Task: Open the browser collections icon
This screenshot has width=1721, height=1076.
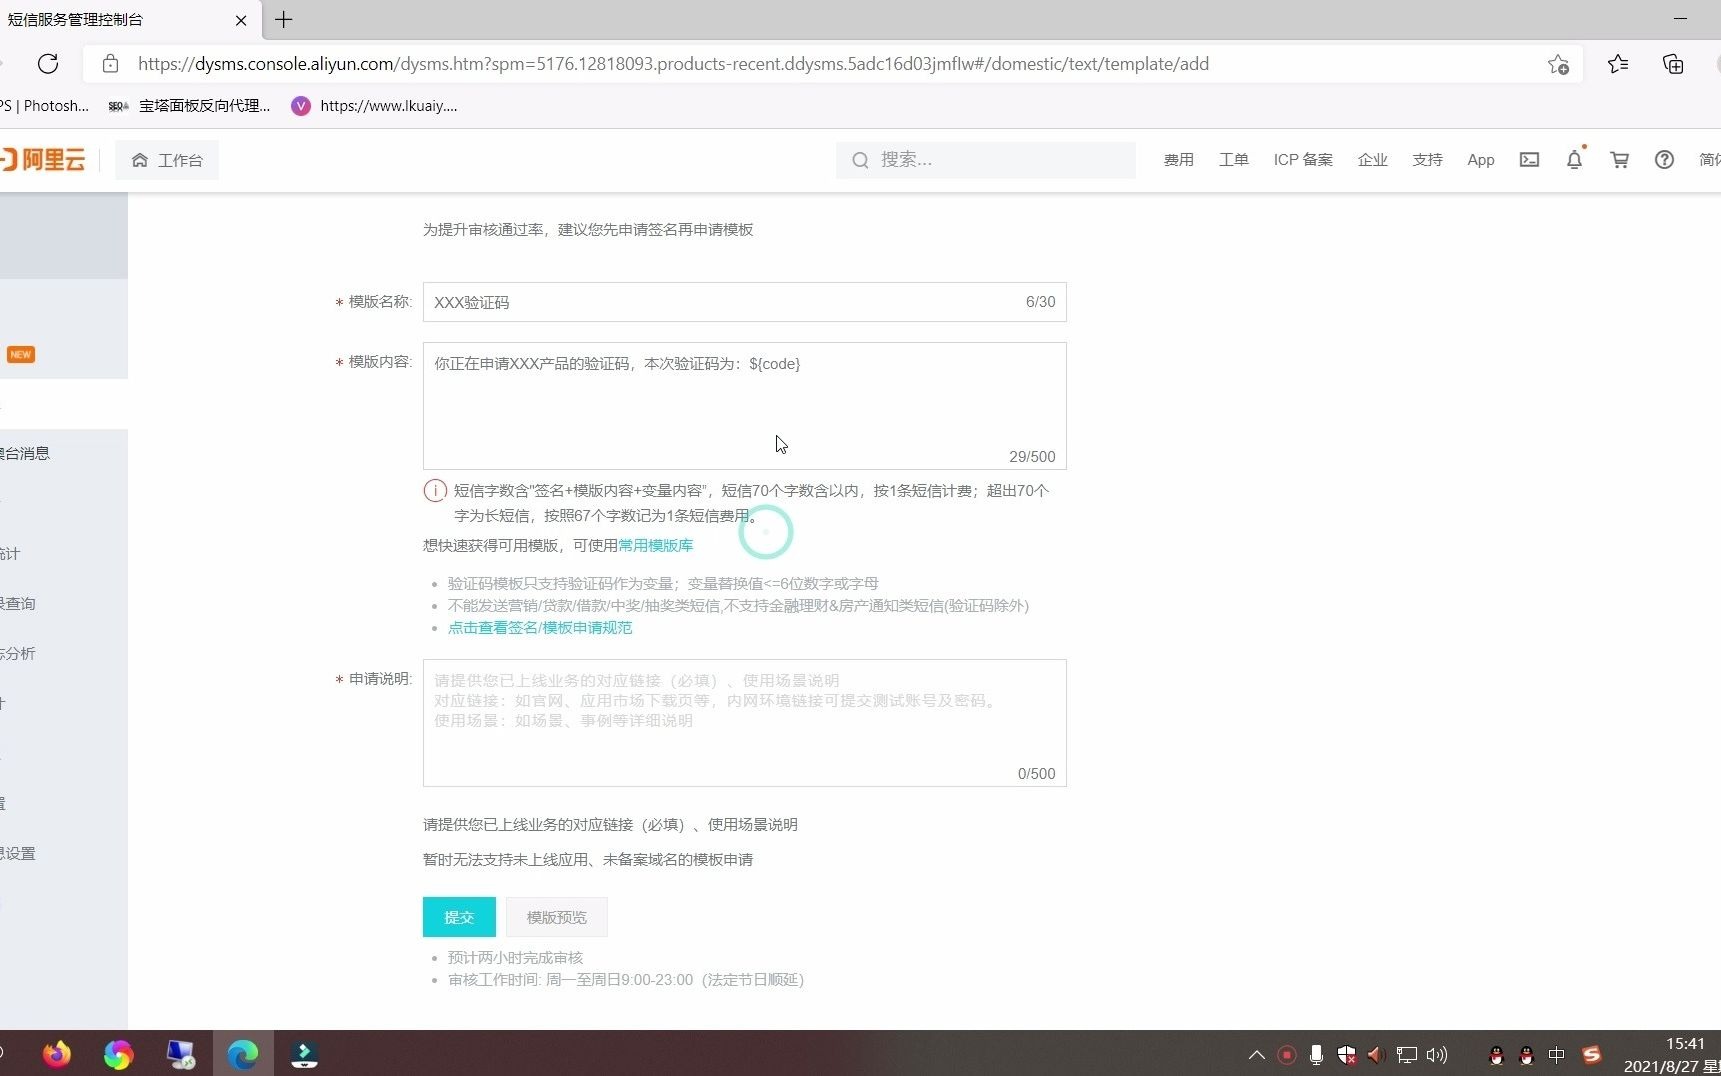Action: click(x=1673, y=64)
